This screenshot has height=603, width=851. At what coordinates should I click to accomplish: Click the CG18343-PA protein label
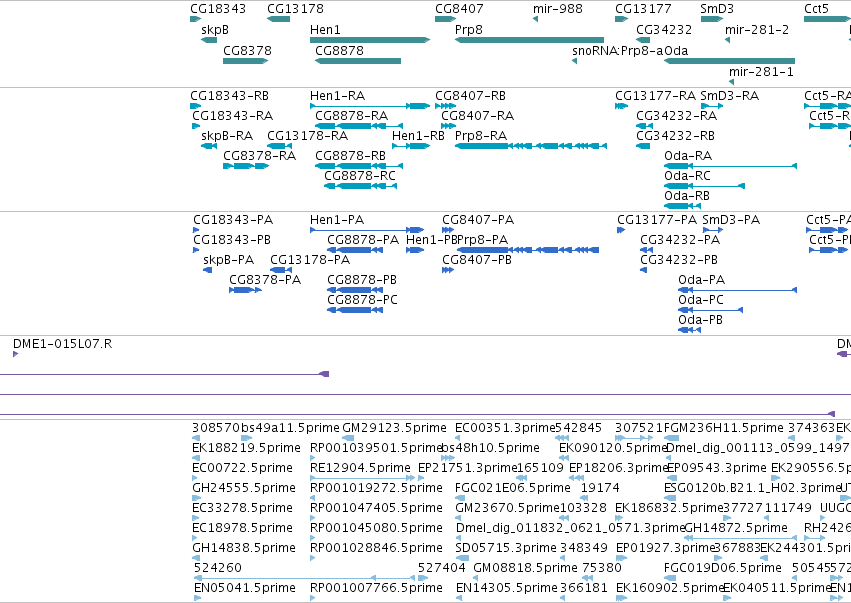(x=233, y=220)
